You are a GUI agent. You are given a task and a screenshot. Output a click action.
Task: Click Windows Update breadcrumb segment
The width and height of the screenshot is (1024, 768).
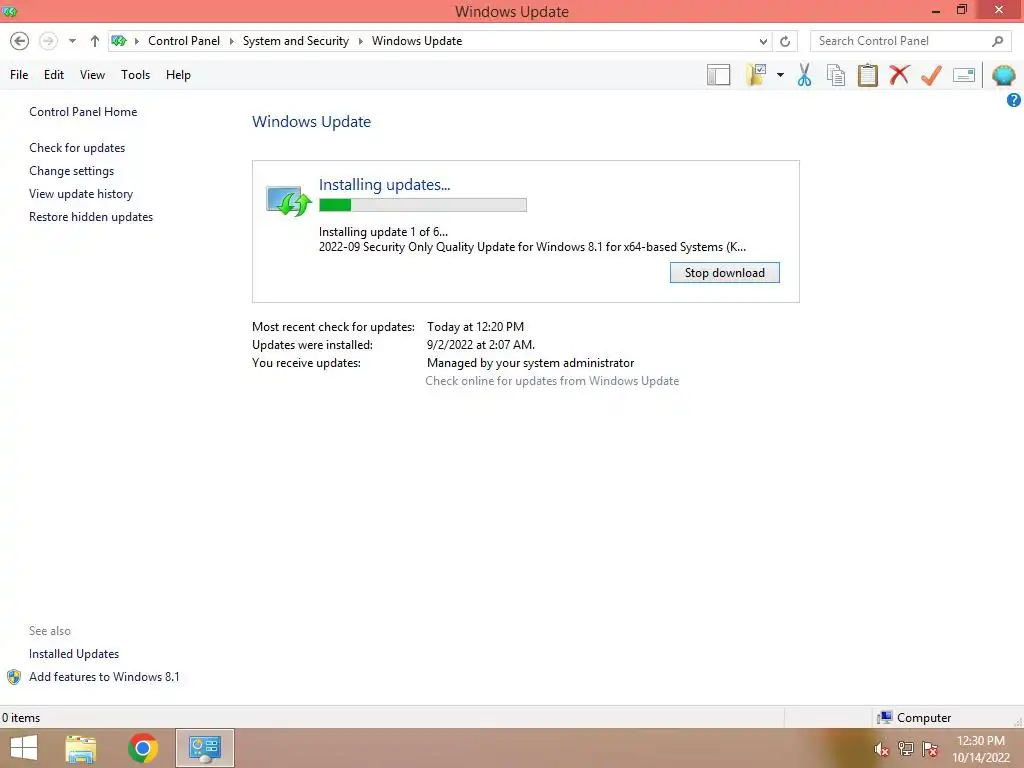[x=417, y=41]
